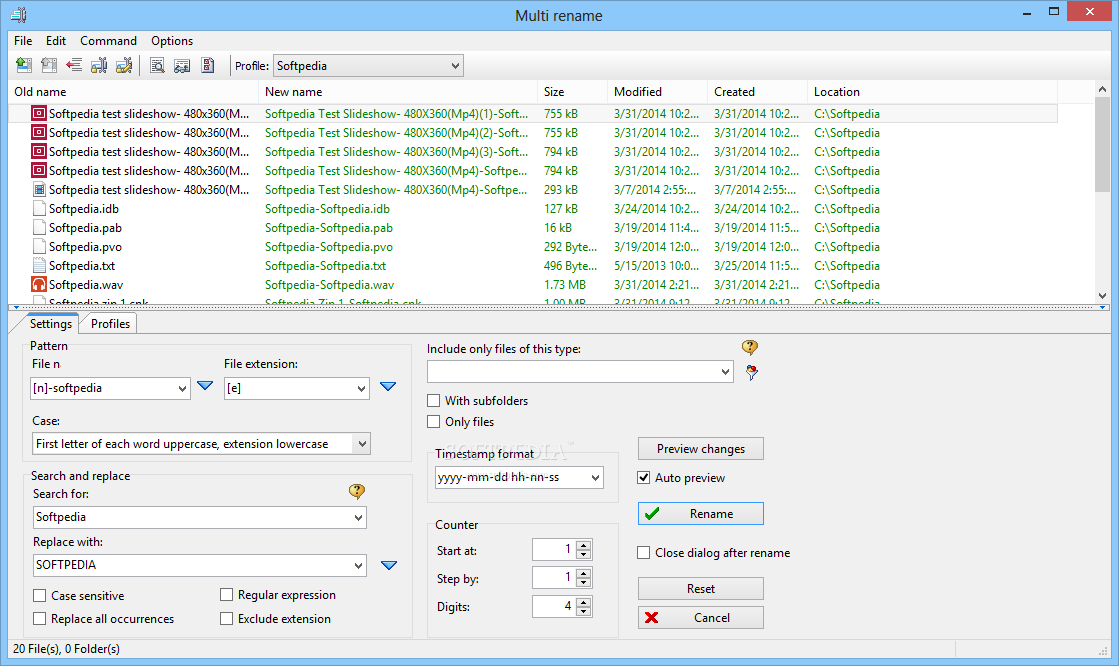This screenshot has width=1119, height=666.
Task: Open the Include only files of this type dropdown
Action: (725, 372)
